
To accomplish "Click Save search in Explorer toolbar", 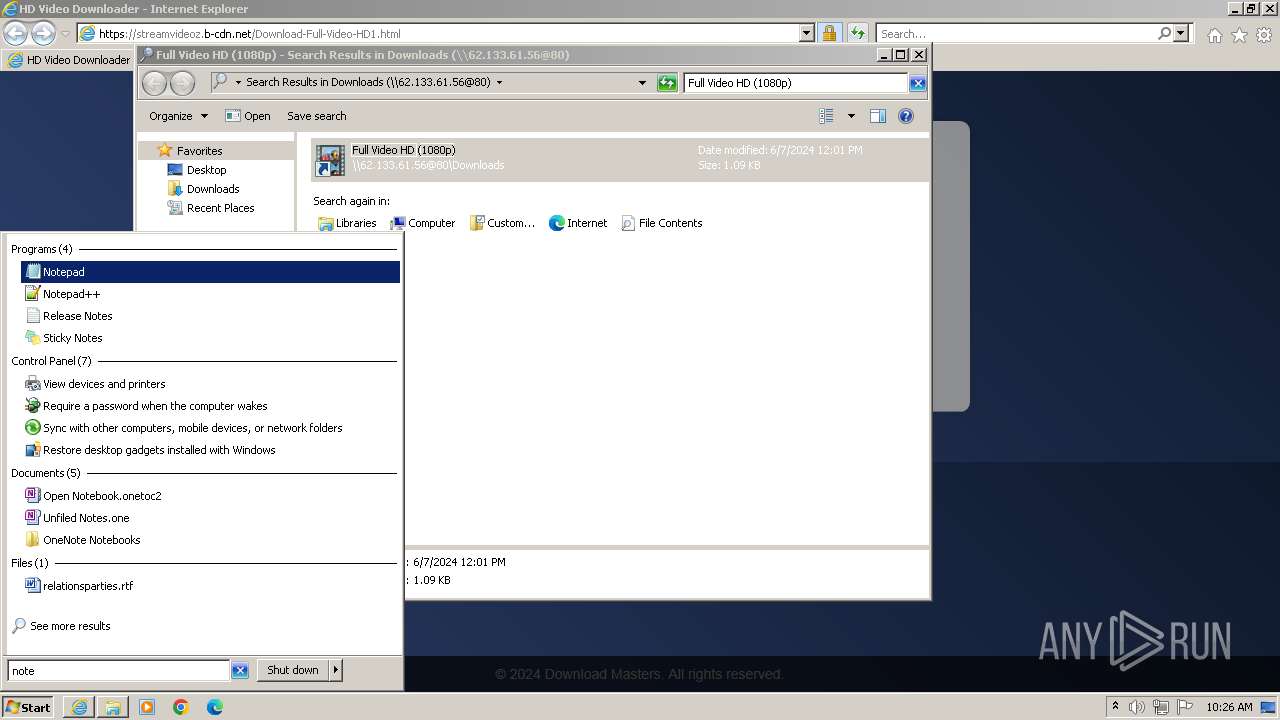I will click(x=317, y=116).
